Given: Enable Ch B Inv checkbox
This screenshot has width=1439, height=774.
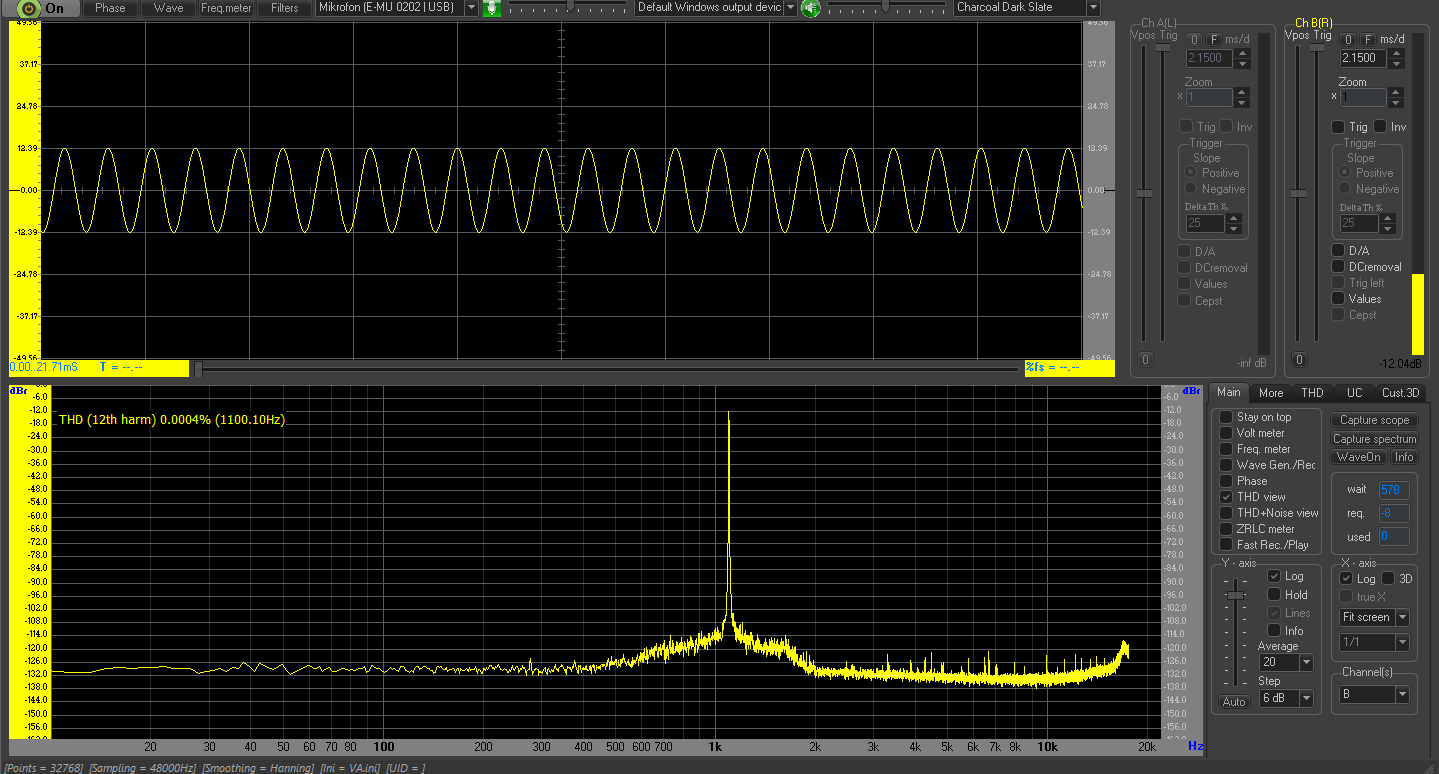Looking at the screenshot, I should pos(1380,127).
